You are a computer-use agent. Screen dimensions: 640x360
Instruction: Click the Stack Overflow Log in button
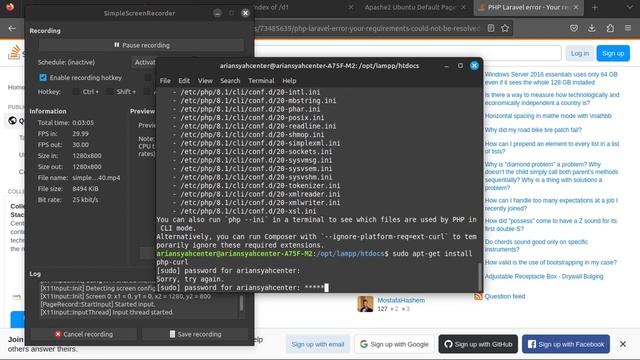tap(580, 53)
